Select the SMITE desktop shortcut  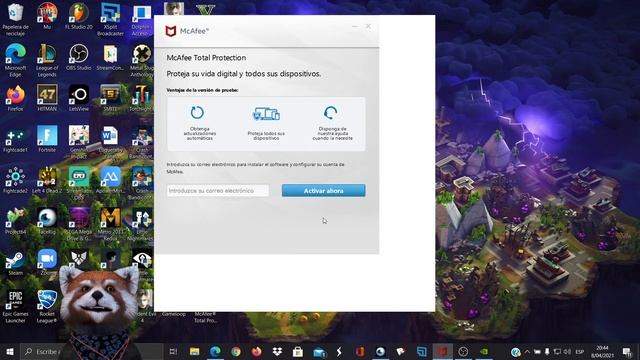pyautogui.click(x=110, y=98)
